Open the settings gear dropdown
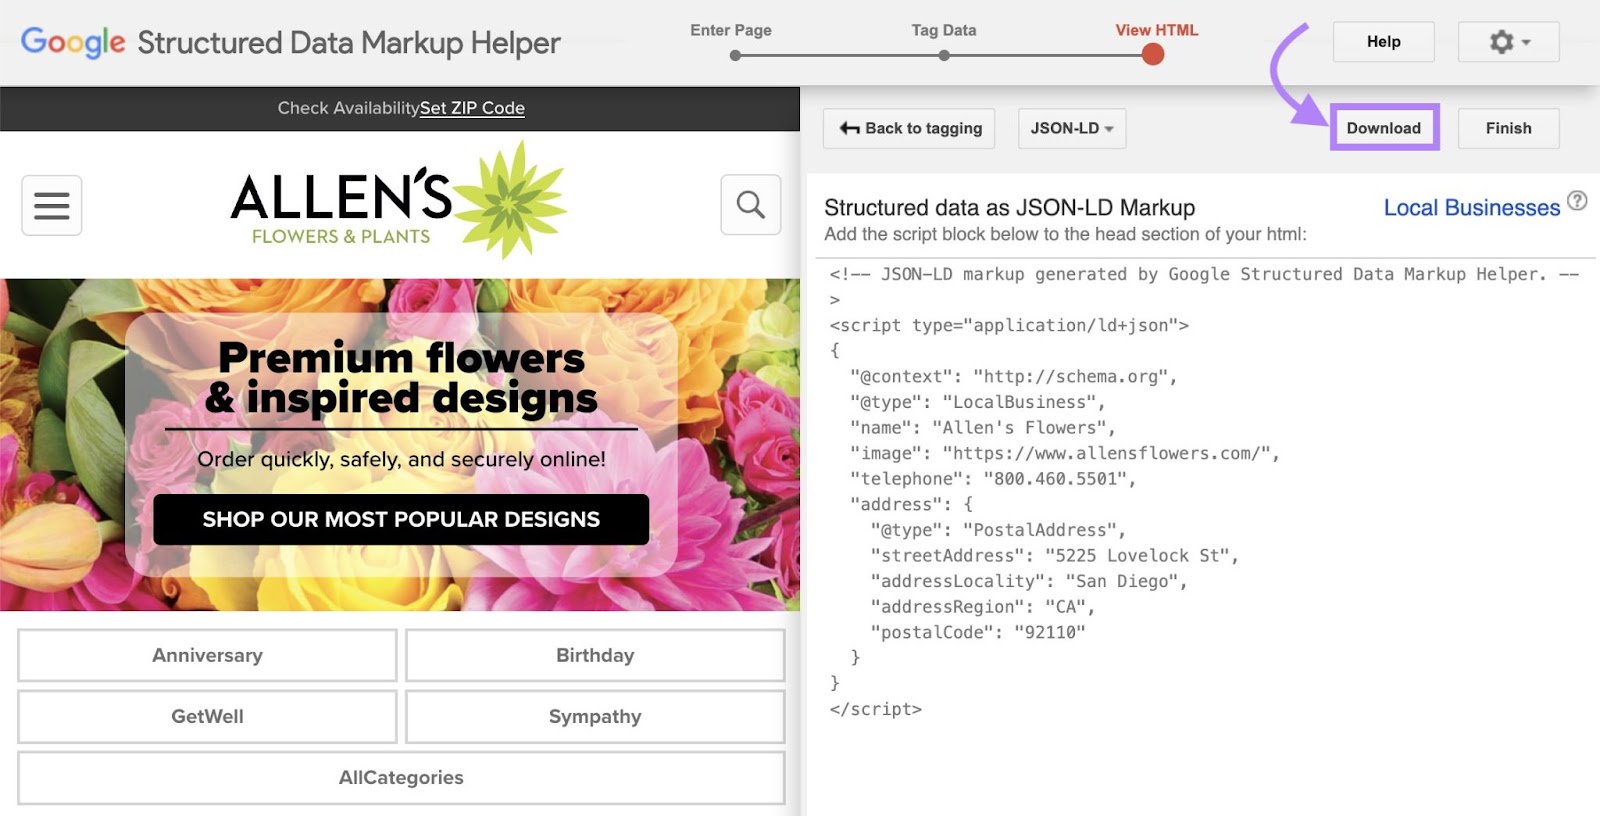Screen dimensions: 1600x816 1509,42
